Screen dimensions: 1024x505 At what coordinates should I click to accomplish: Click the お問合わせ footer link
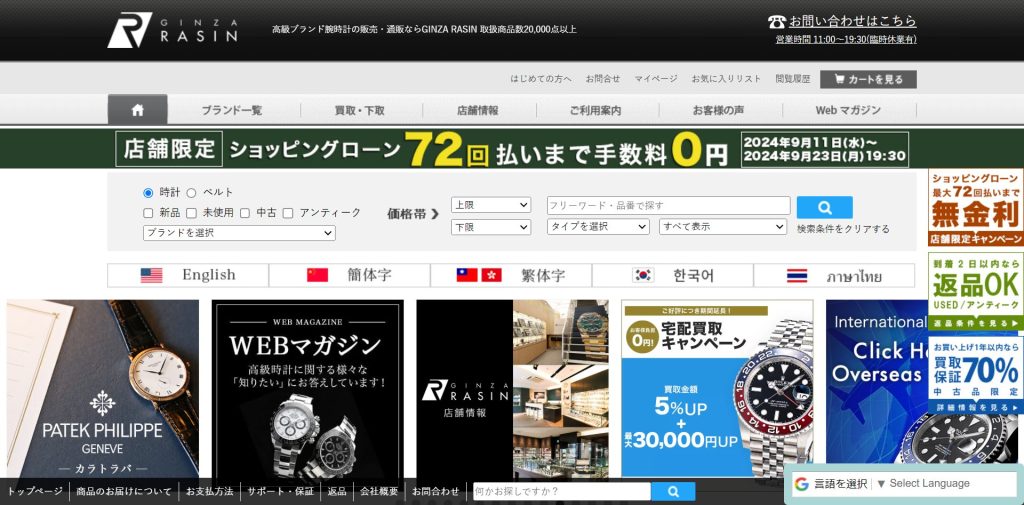(x=436, y=491)
